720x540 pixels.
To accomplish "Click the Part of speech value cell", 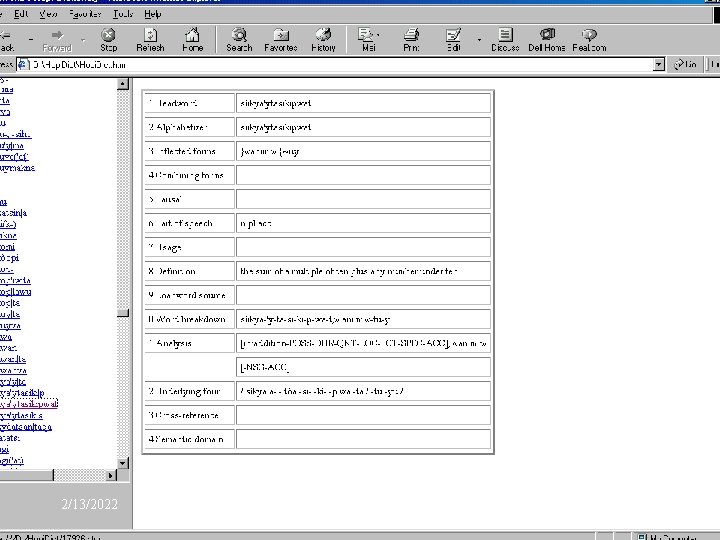I will coord(363,224).
